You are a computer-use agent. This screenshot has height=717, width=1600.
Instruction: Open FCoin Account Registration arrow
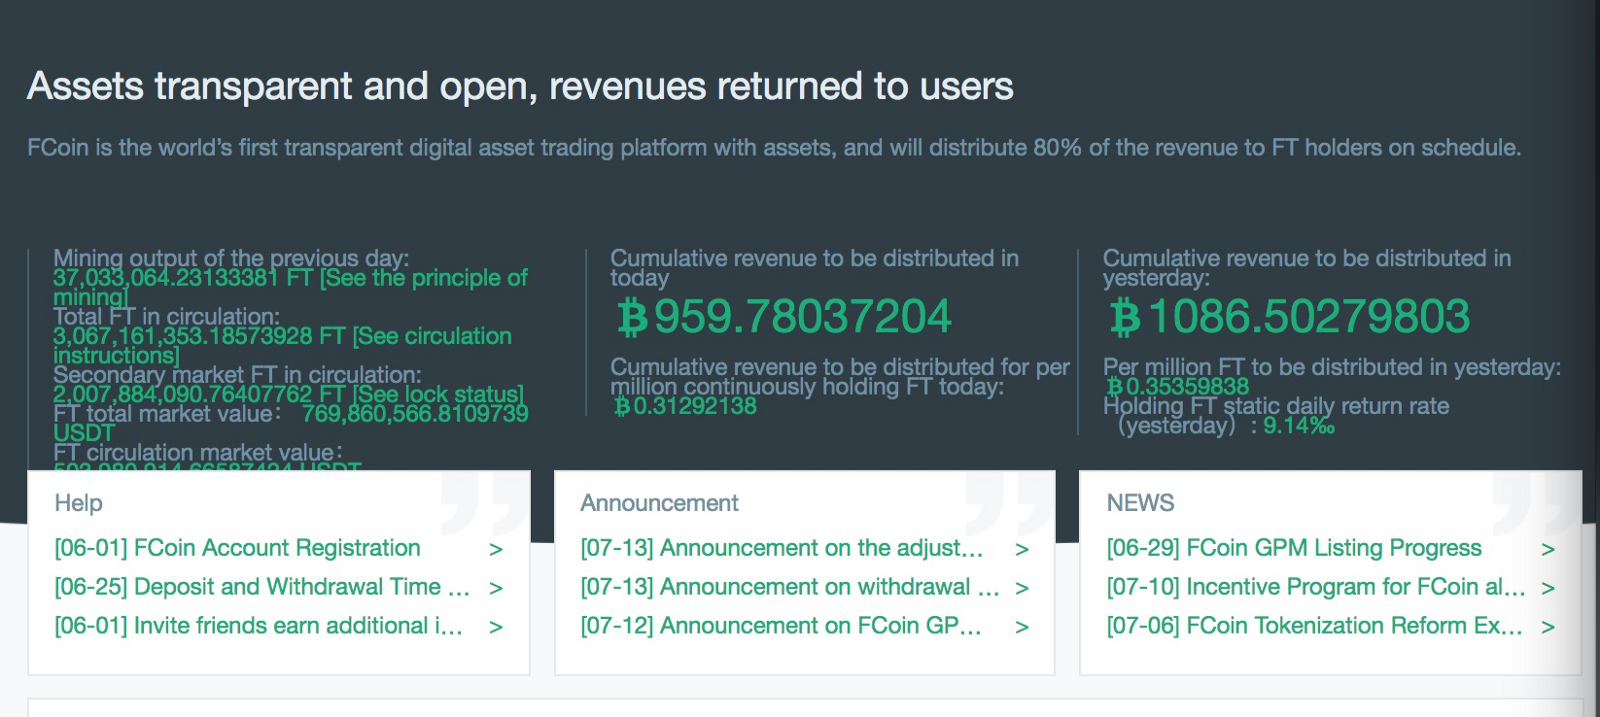[x=496, y=549]
